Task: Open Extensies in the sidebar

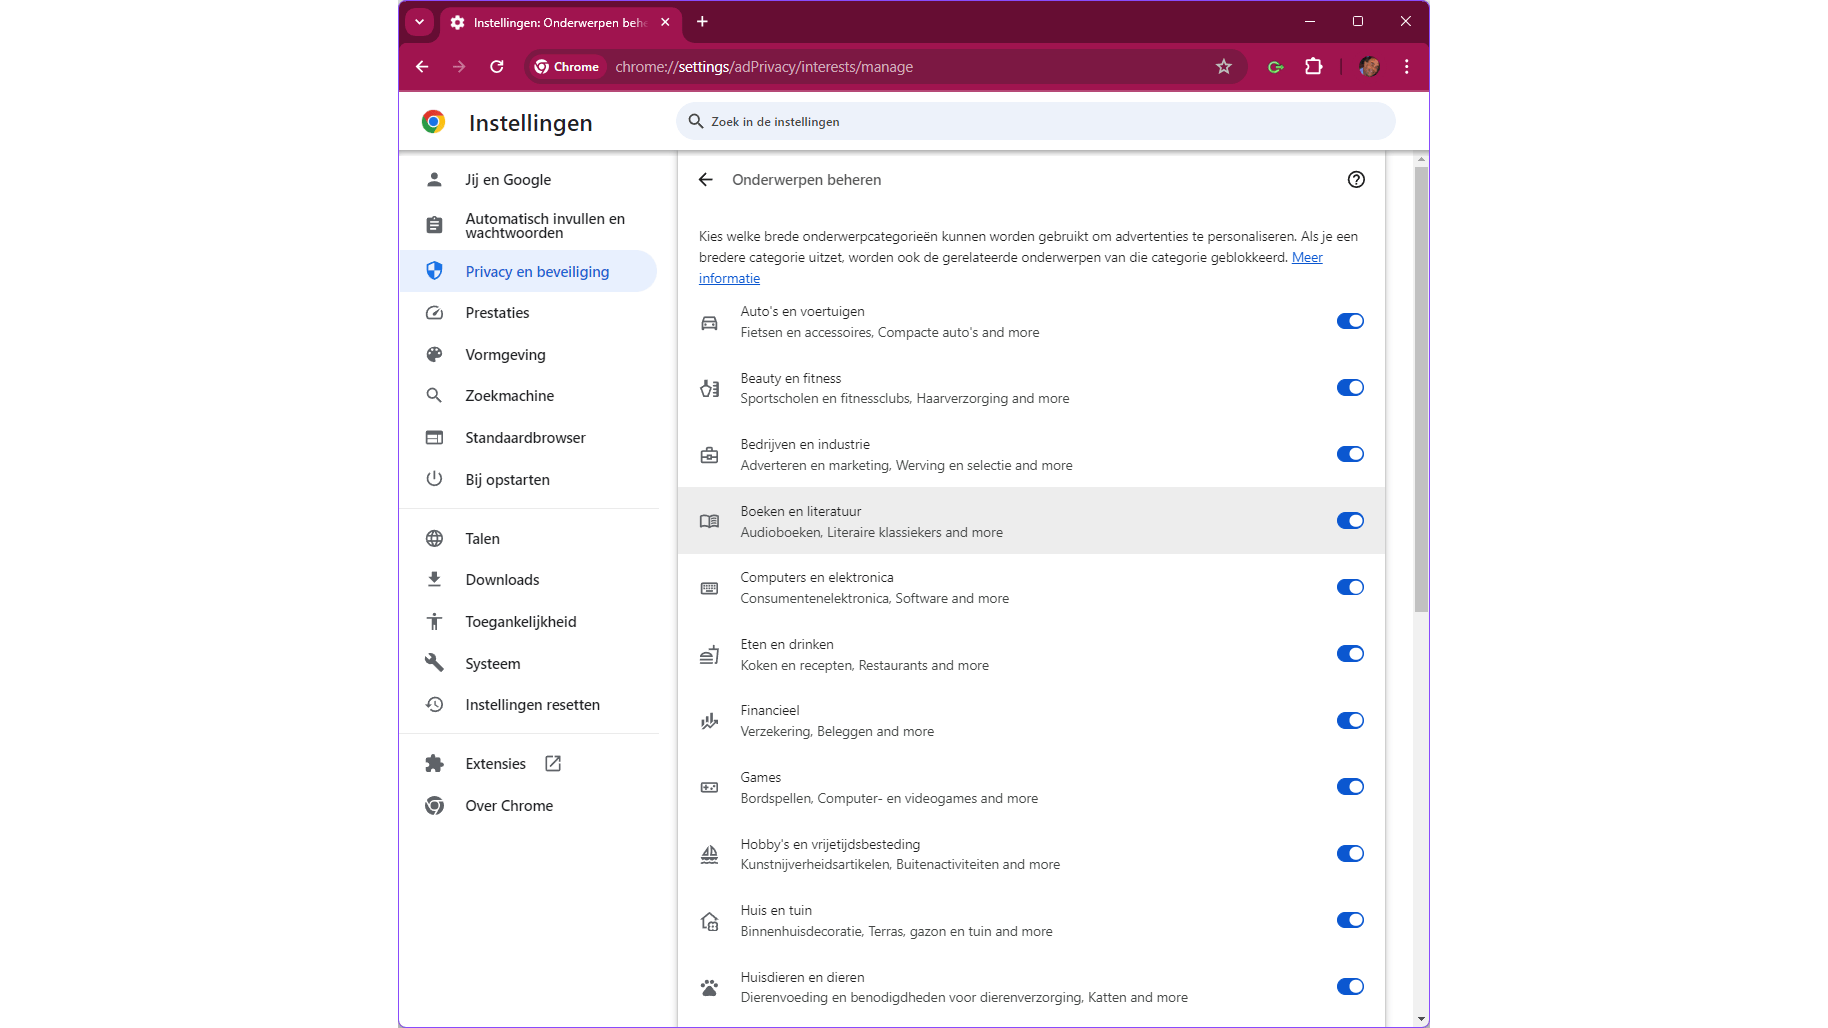Action: (496, 764)
